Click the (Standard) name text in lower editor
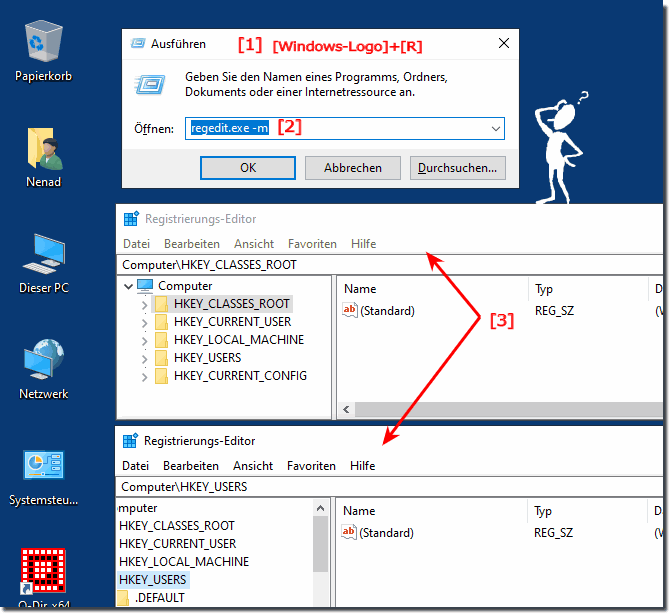Viewport: 670px width, 614px height. click(387, 532)
